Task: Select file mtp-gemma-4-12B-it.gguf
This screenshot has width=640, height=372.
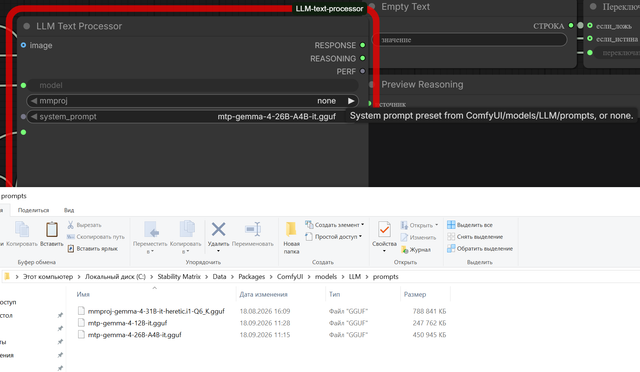Action: coord(127,323)
